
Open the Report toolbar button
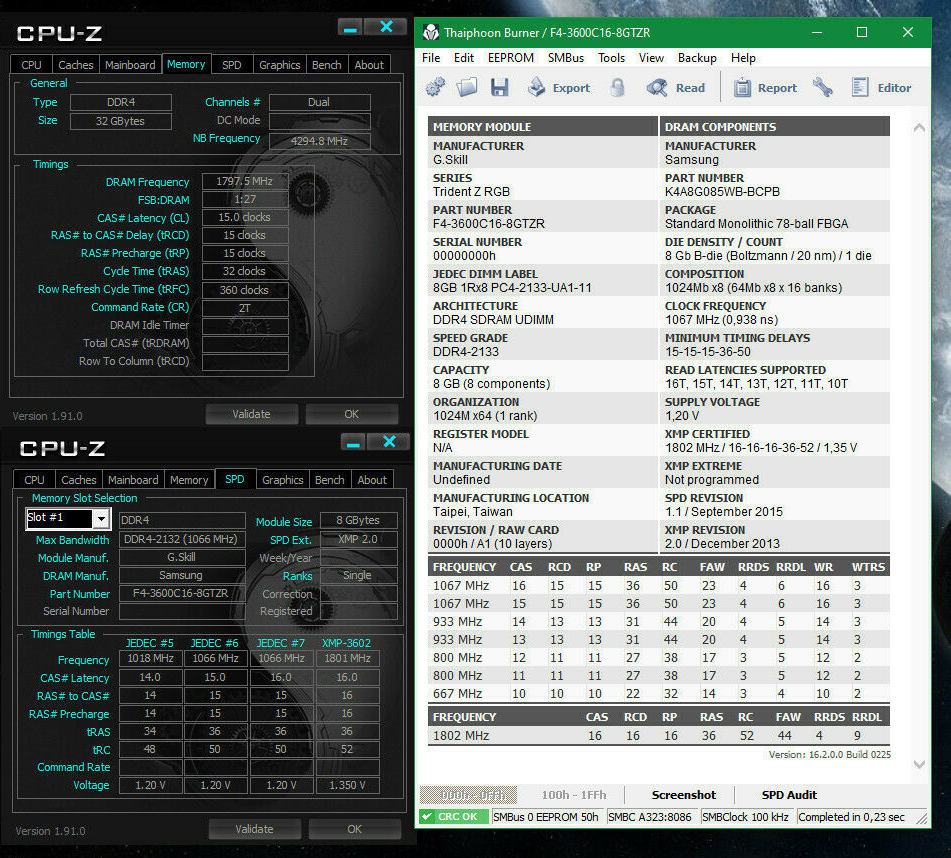[765, 88]
